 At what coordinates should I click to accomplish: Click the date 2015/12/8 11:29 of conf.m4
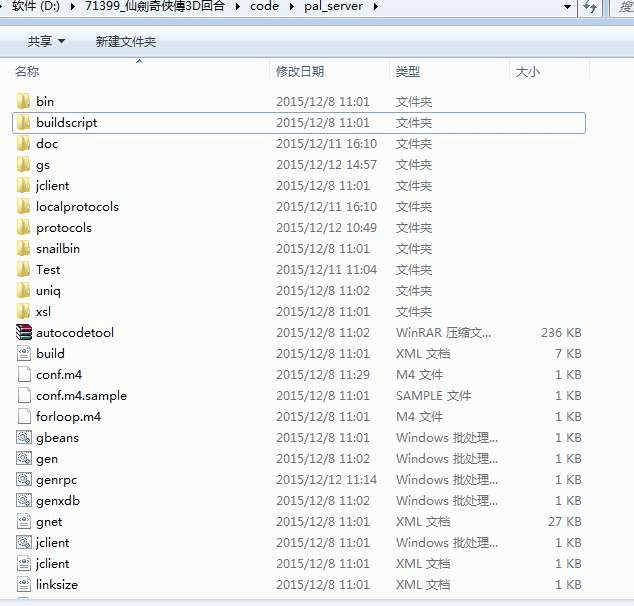tap(323, 374)
